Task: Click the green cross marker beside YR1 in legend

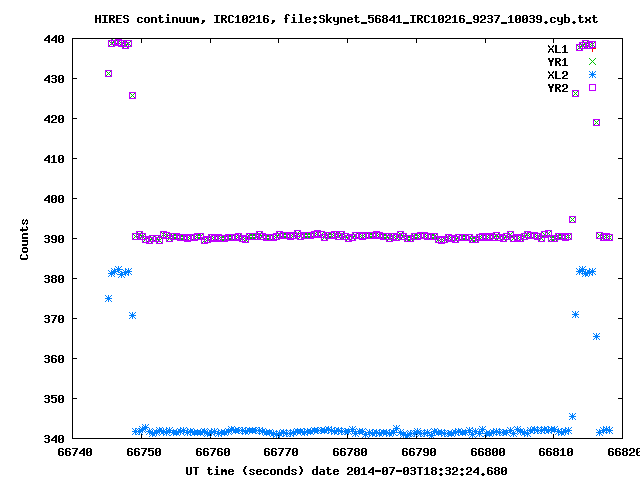Action: pyautogui.click(x=592, y=62)
